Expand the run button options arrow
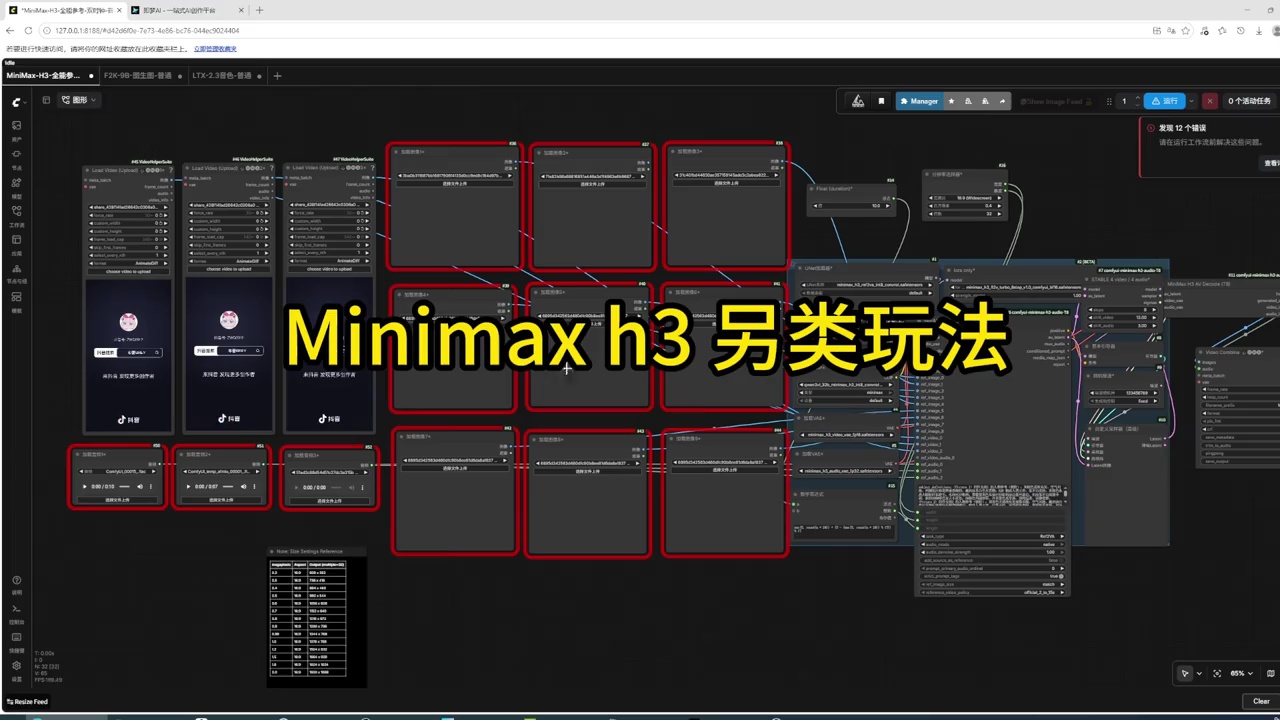 coord(1194,101)
